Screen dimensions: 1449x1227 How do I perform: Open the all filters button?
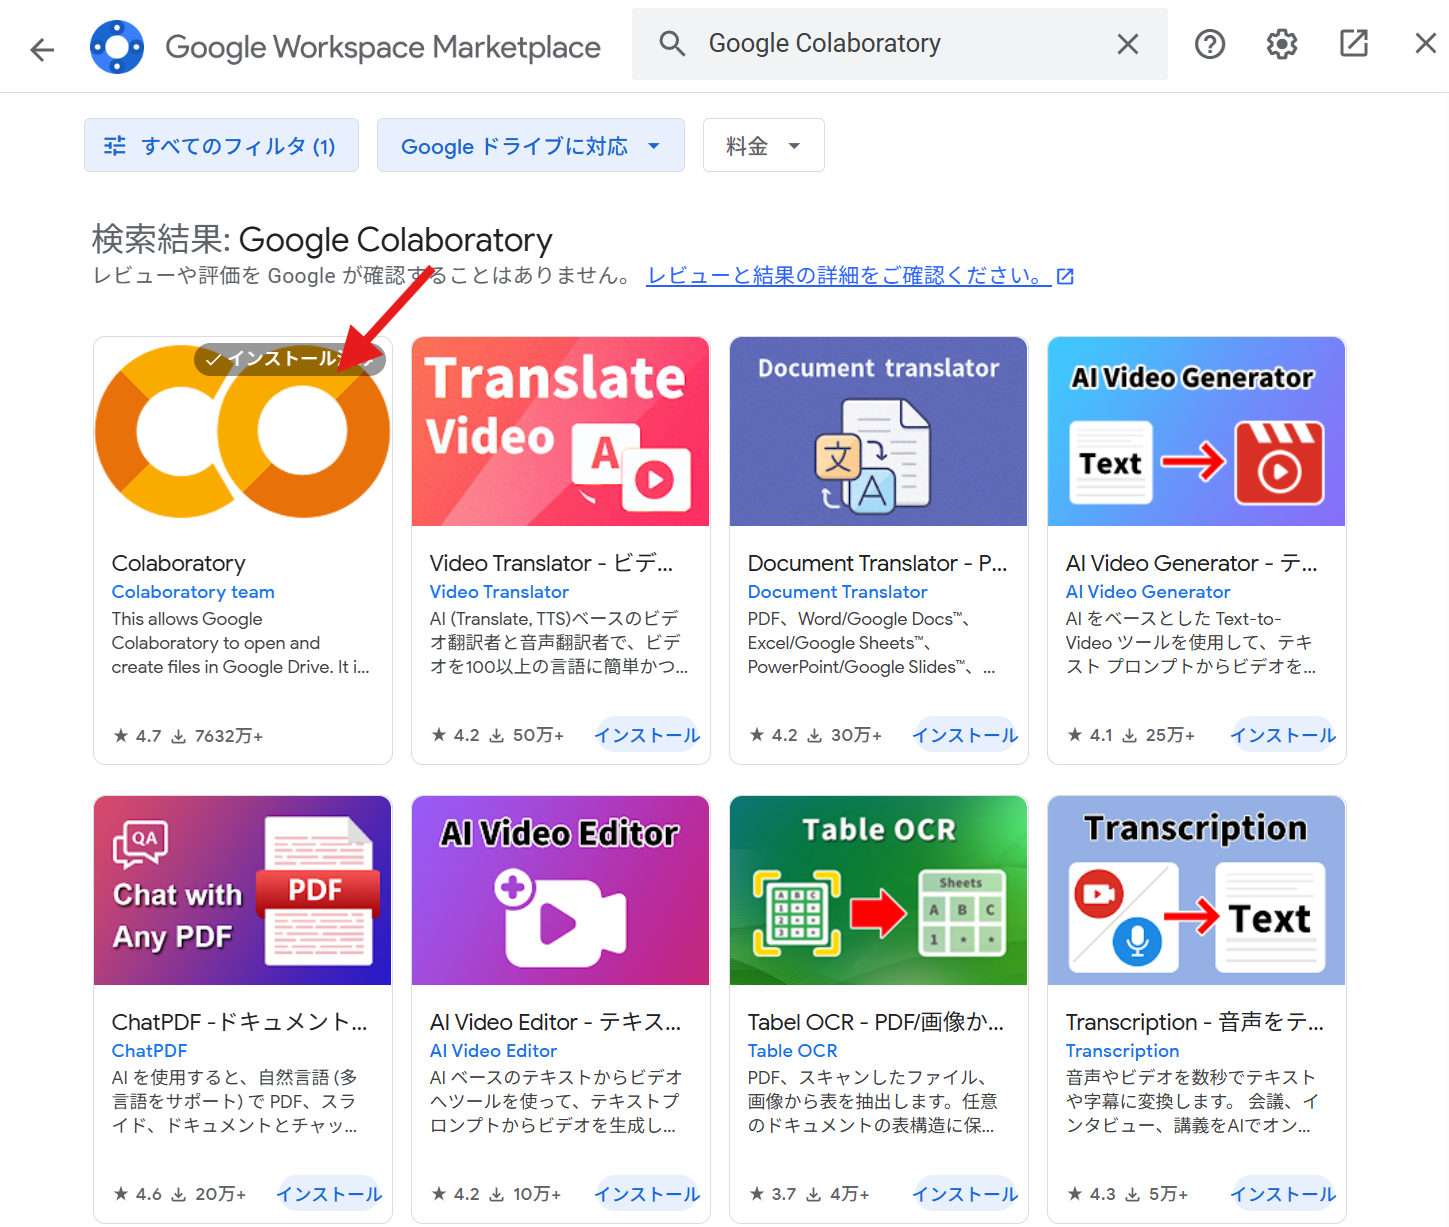click(221, 146)
